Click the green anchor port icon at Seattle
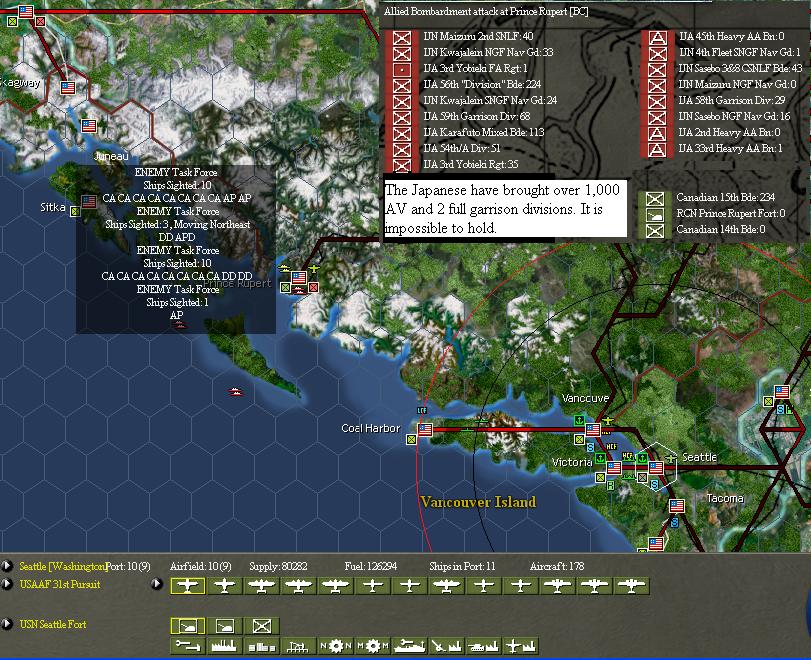Screen dimensions: 811x660 click(x=641, y=458)
